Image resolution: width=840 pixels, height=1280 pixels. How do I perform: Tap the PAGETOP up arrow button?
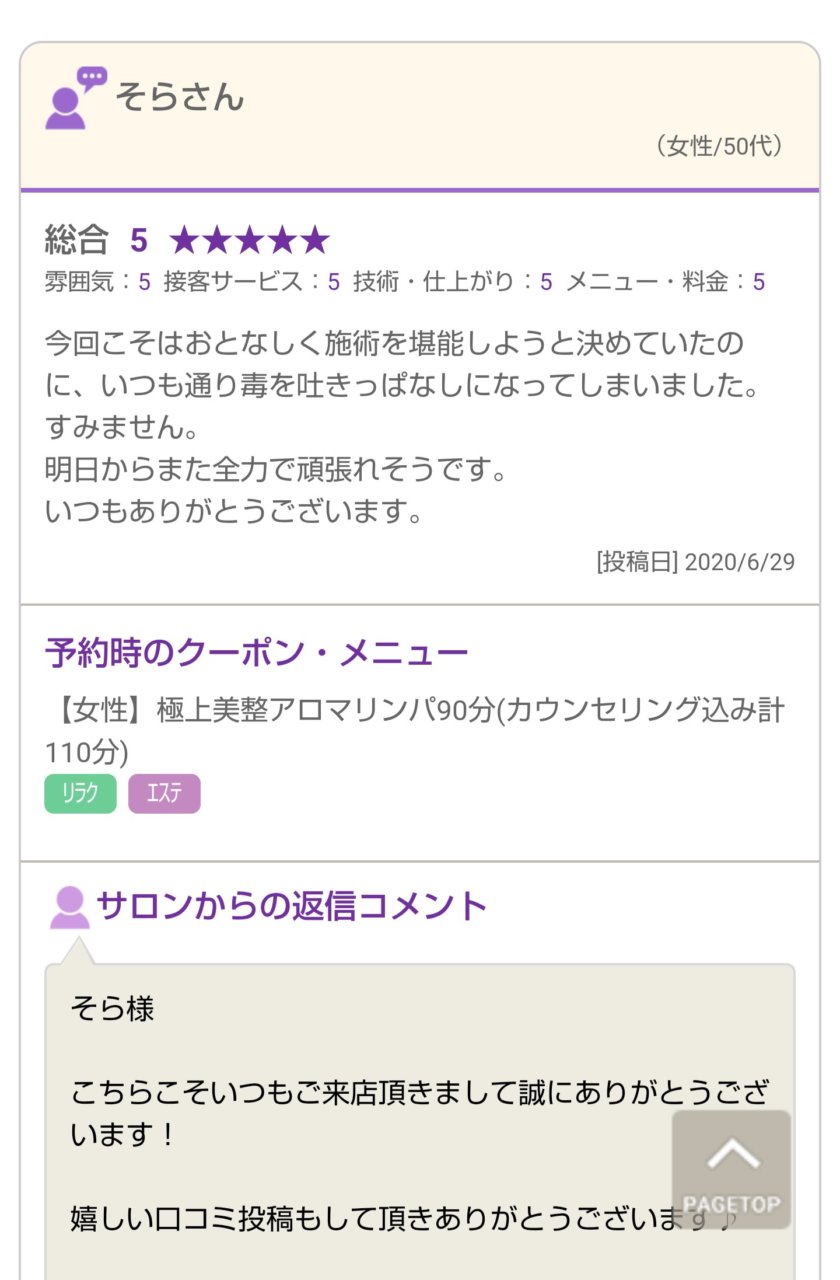point(731,1168)
